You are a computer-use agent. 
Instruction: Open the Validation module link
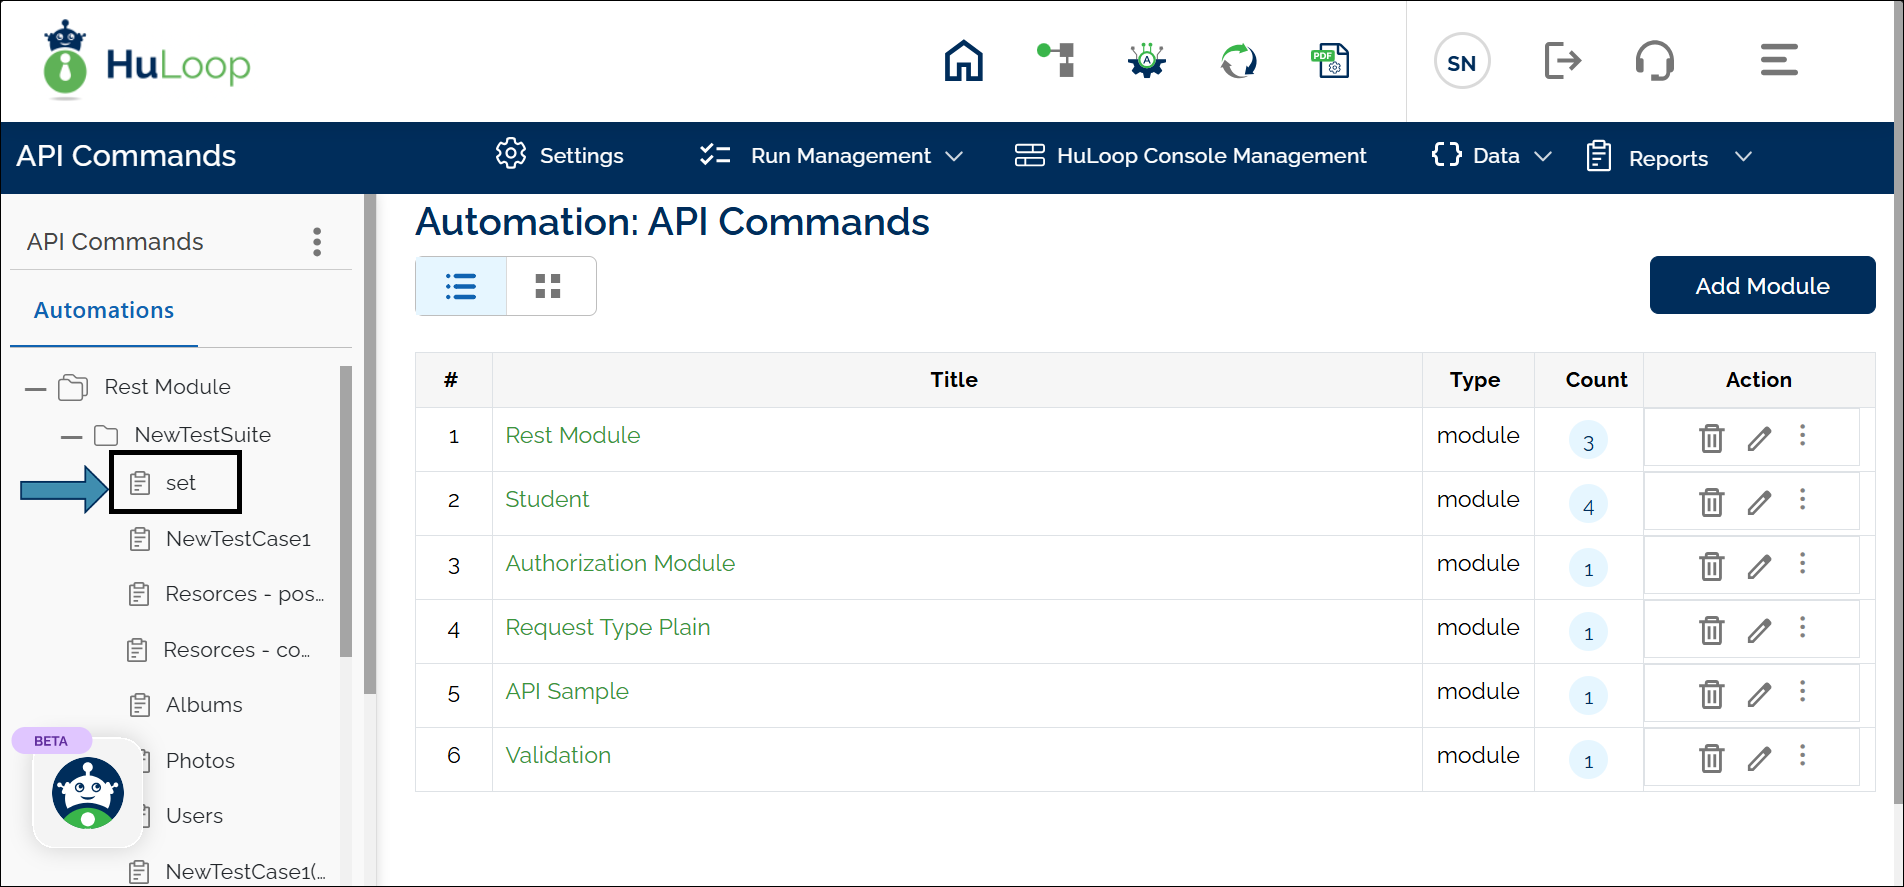(558, 756)
